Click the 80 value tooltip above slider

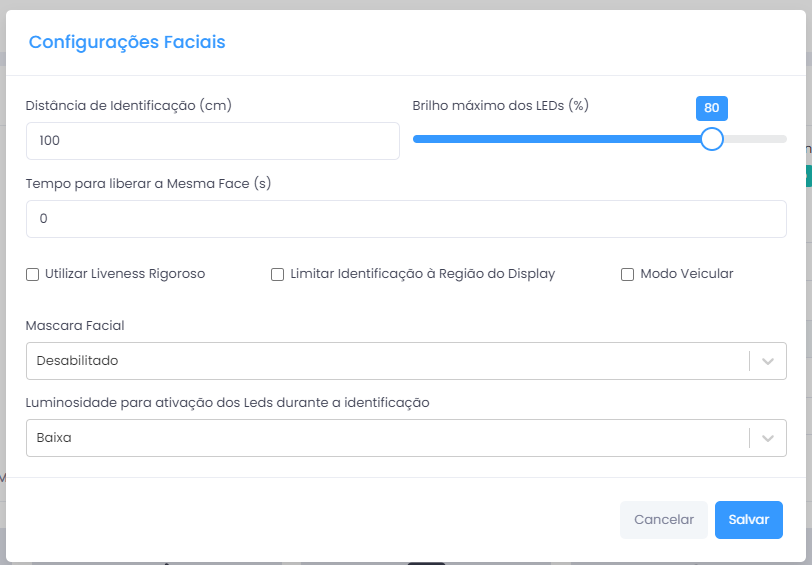click(x=712, y=108)
